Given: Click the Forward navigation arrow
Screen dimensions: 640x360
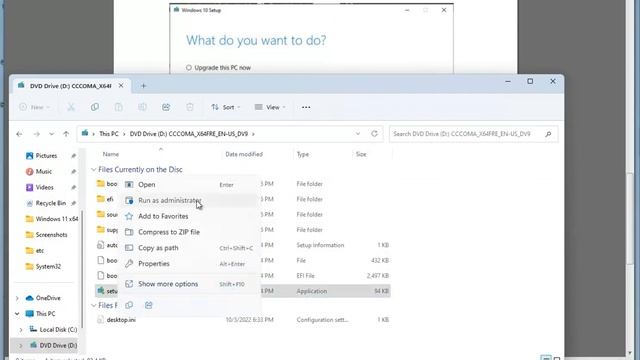Looking at the screenshot, I should (36, 134).
